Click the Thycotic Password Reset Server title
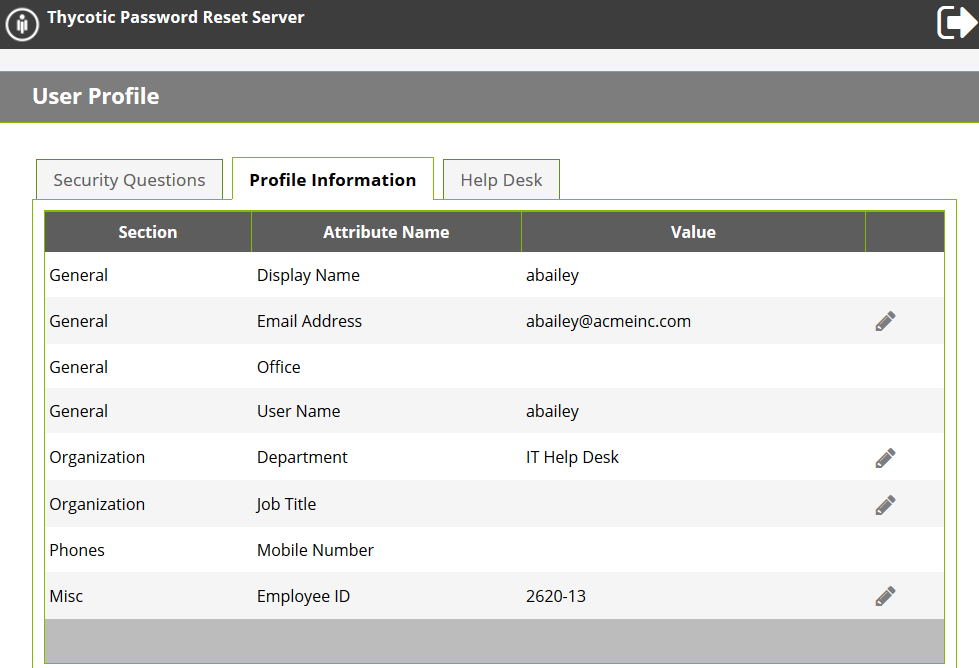The width and height of the screenshot is (979, 668). point(176,17)
